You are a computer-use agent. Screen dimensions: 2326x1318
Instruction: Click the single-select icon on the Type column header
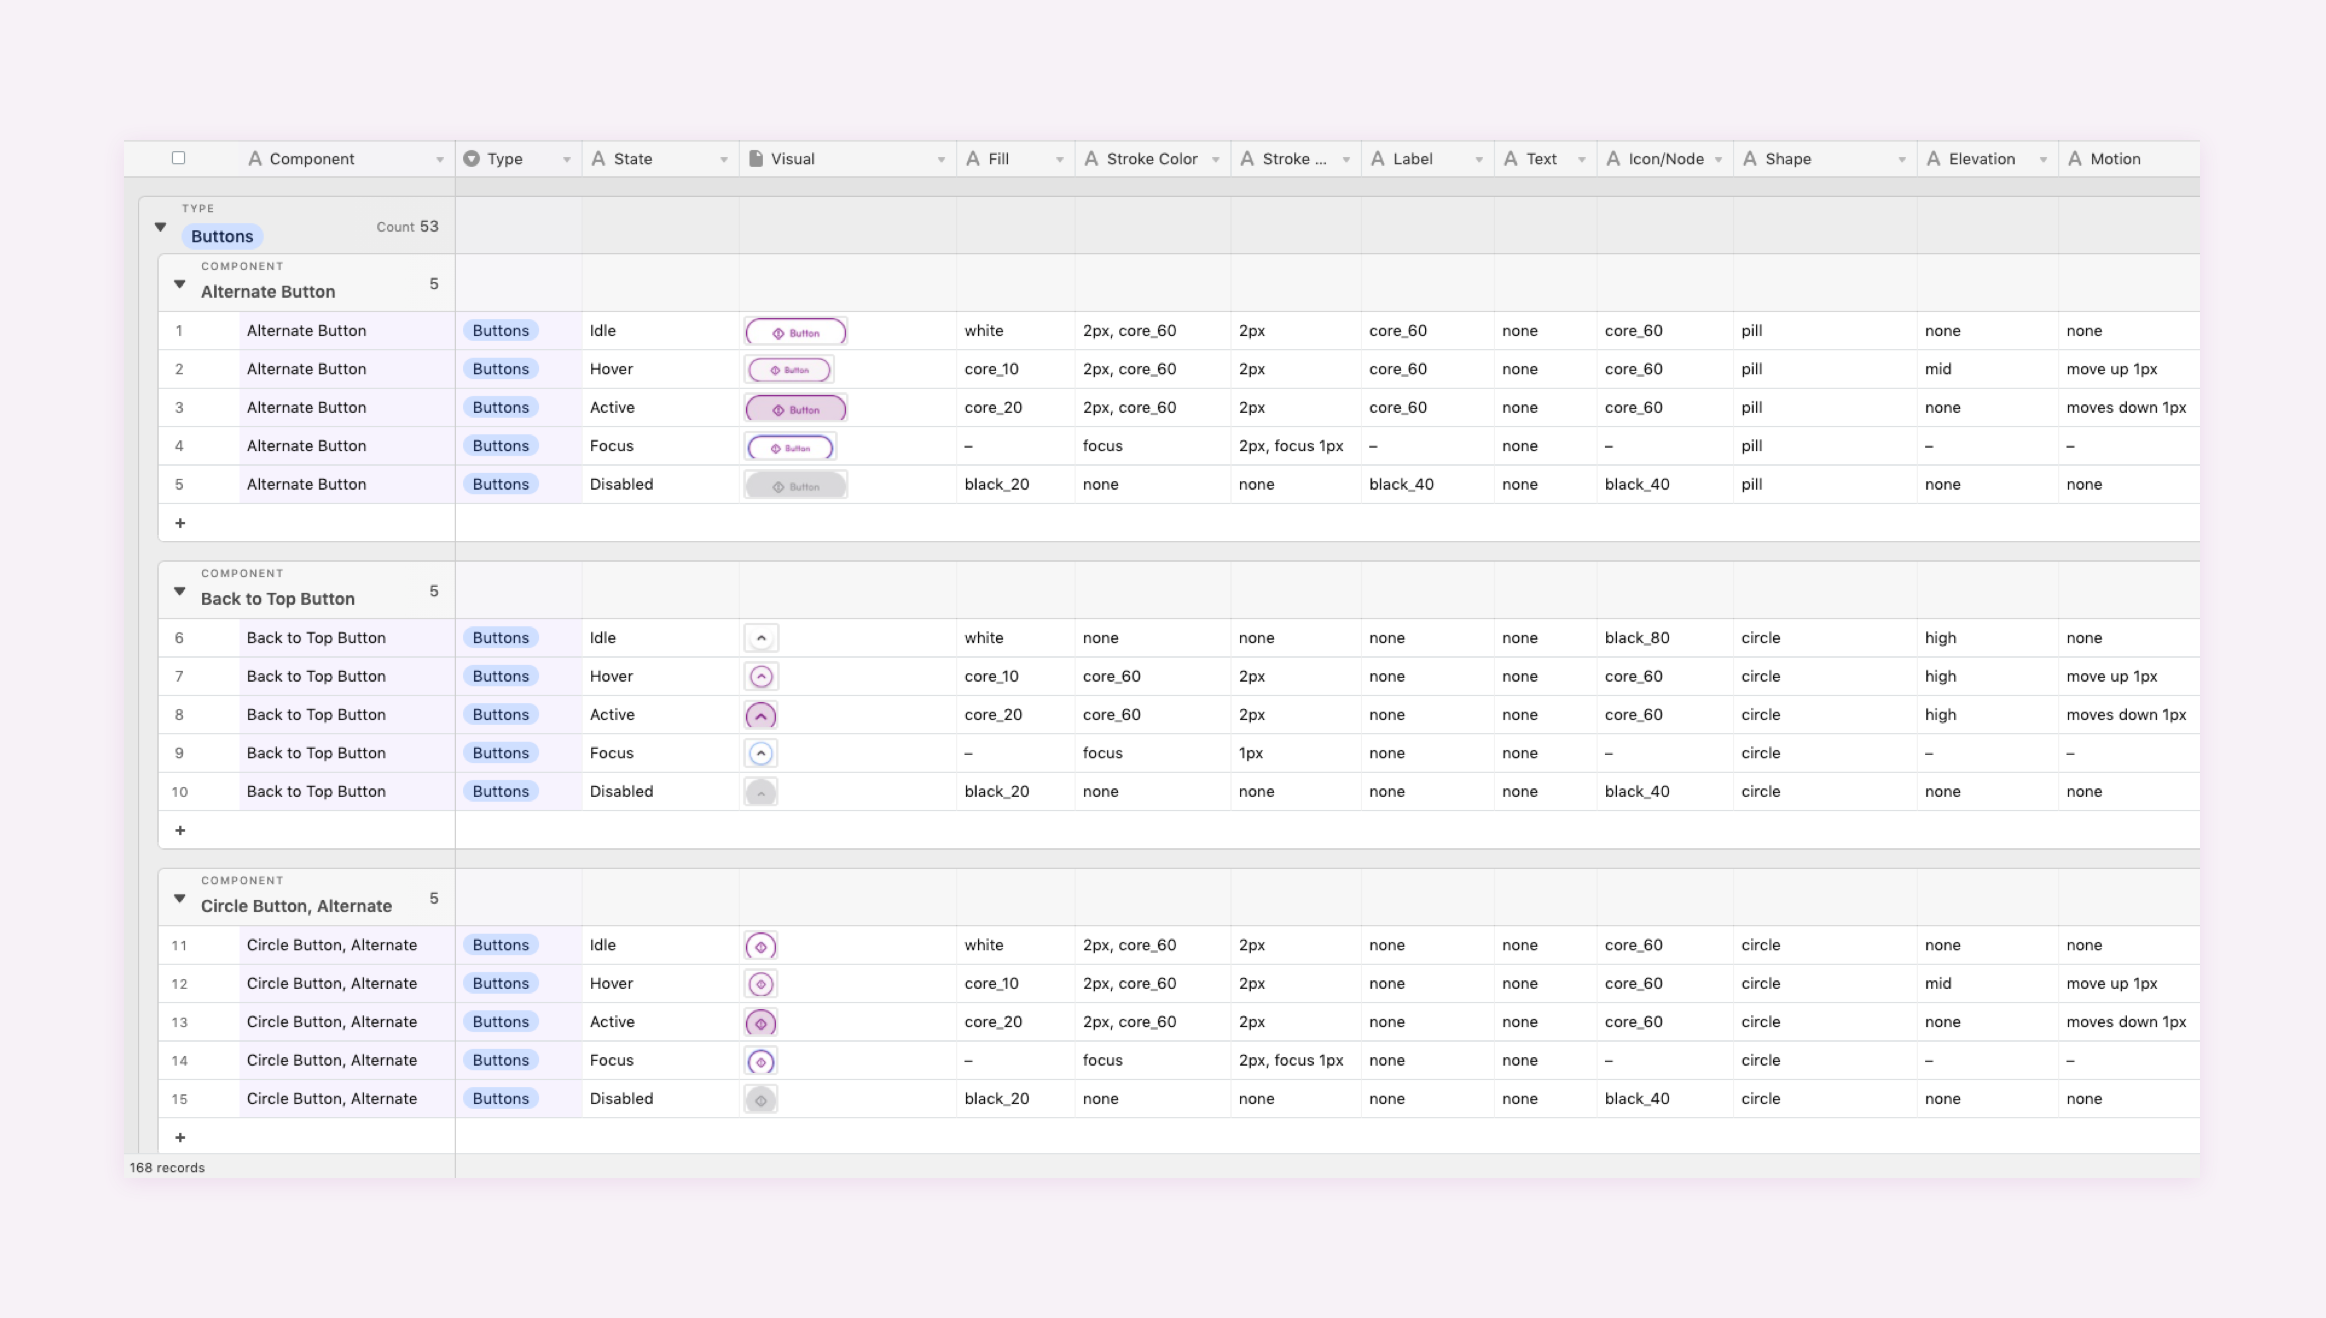[x=471, y=158]
